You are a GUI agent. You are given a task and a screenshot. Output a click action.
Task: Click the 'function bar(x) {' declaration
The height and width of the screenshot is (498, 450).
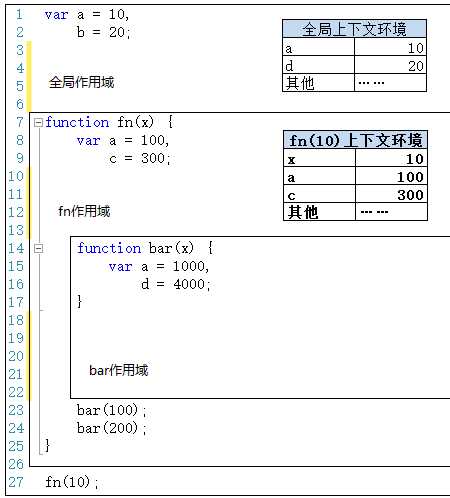click(x=145, y=248)
